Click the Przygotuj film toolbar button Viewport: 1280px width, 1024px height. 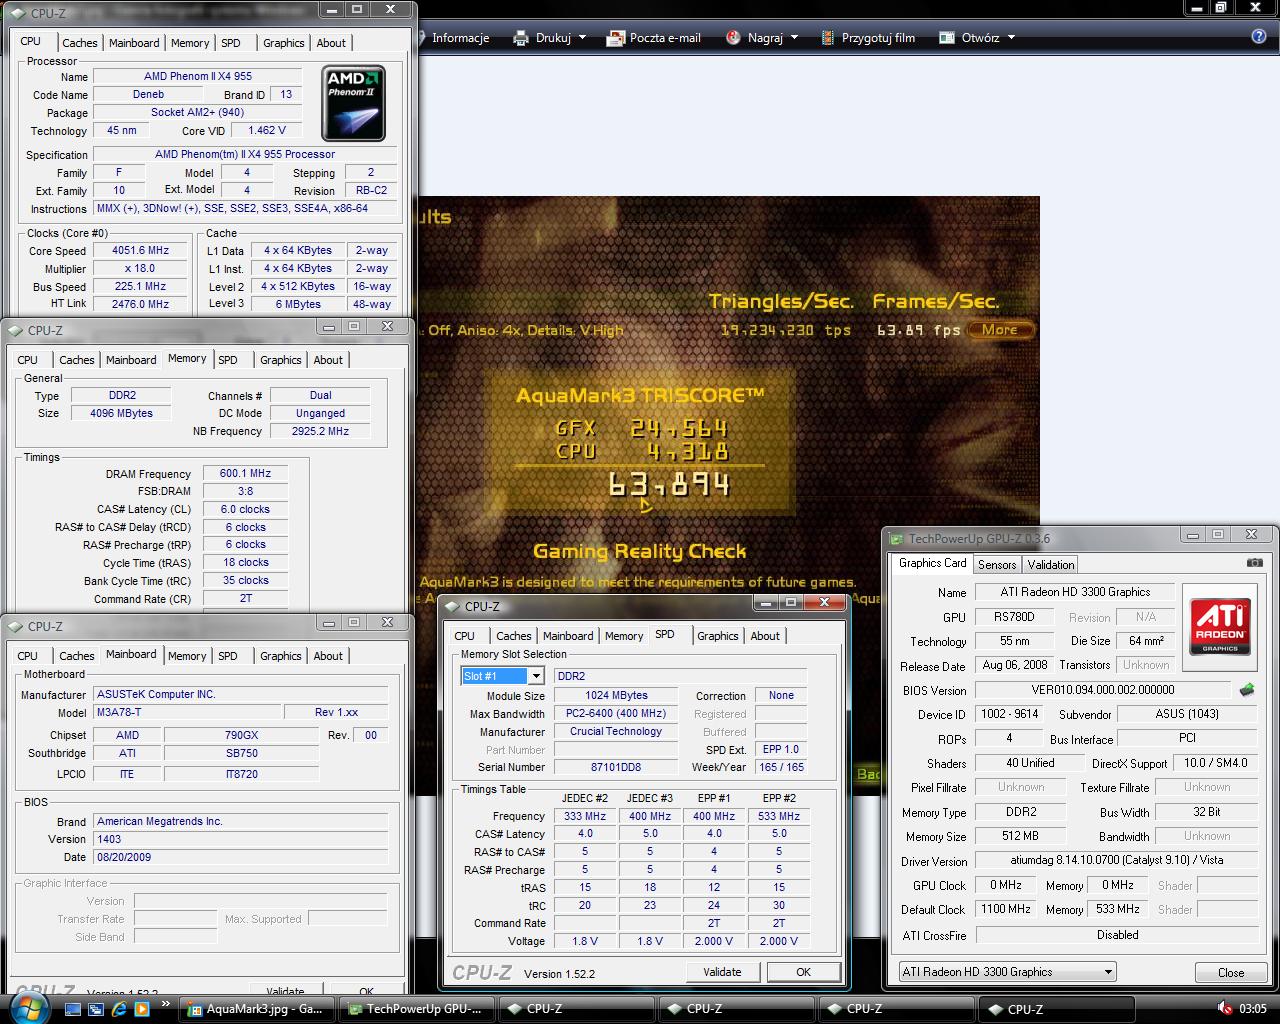(868, 38)
